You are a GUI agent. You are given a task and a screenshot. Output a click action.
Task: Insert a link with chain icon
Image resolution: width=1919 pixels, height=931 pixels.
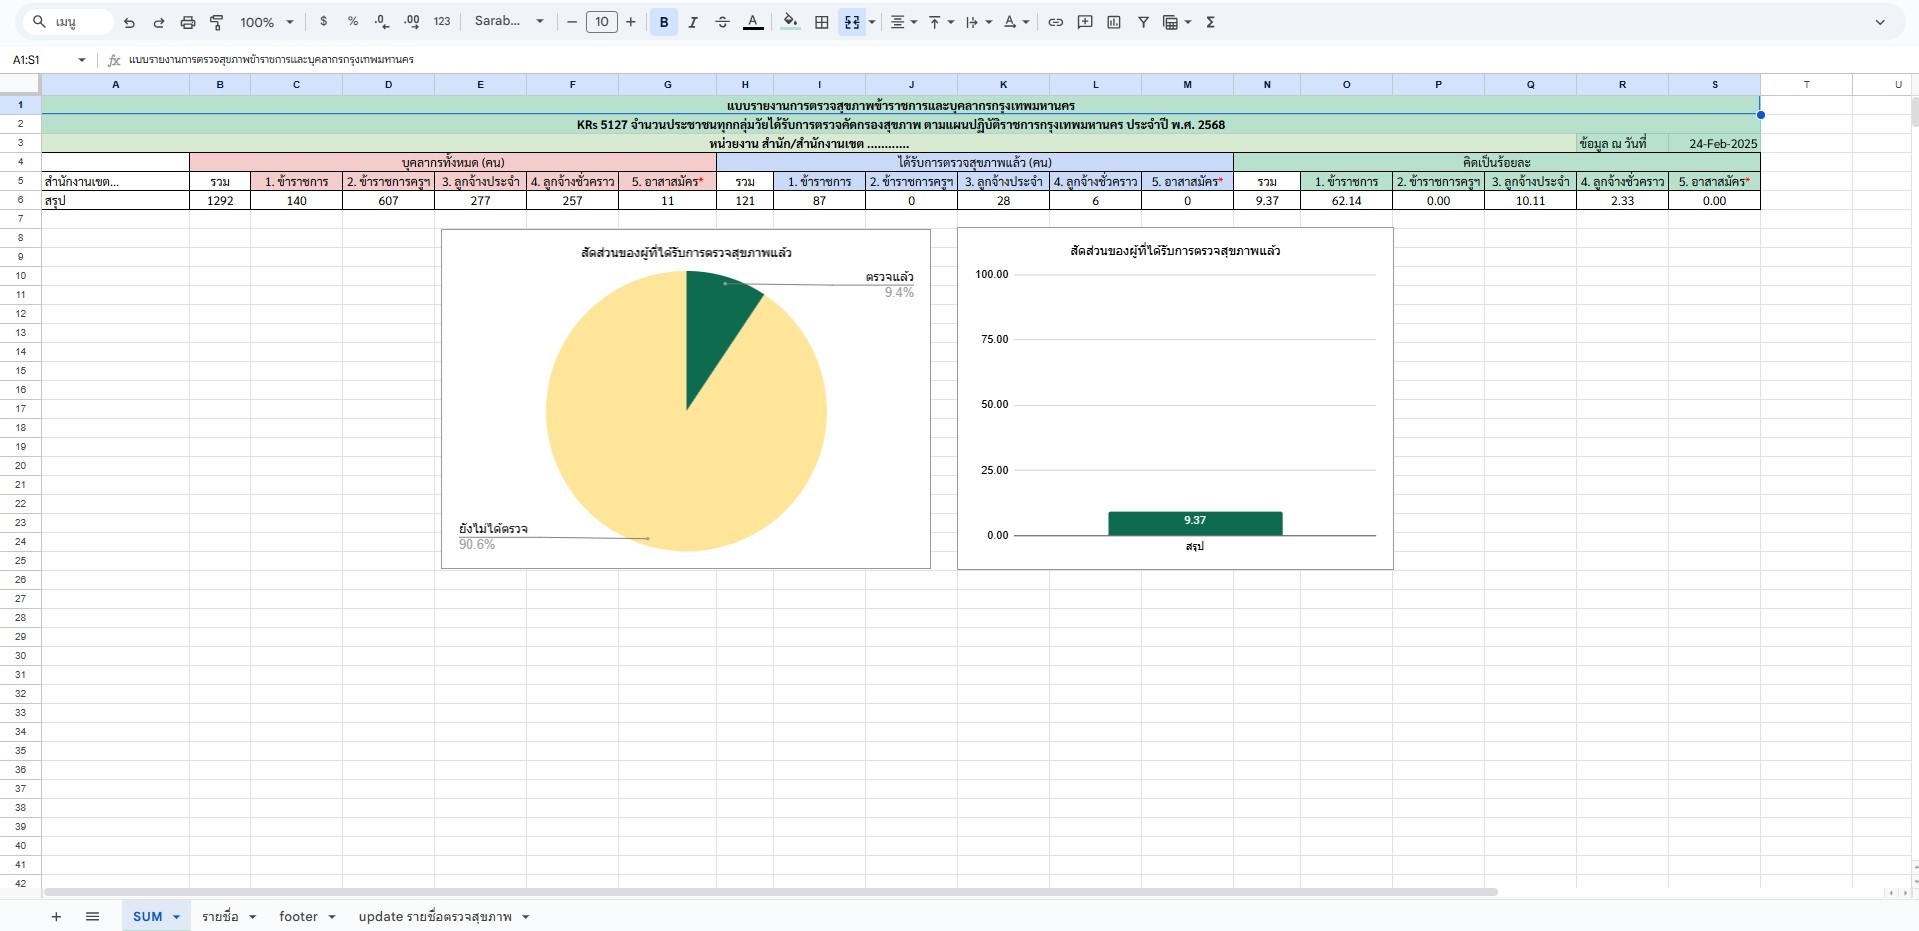1055,22
